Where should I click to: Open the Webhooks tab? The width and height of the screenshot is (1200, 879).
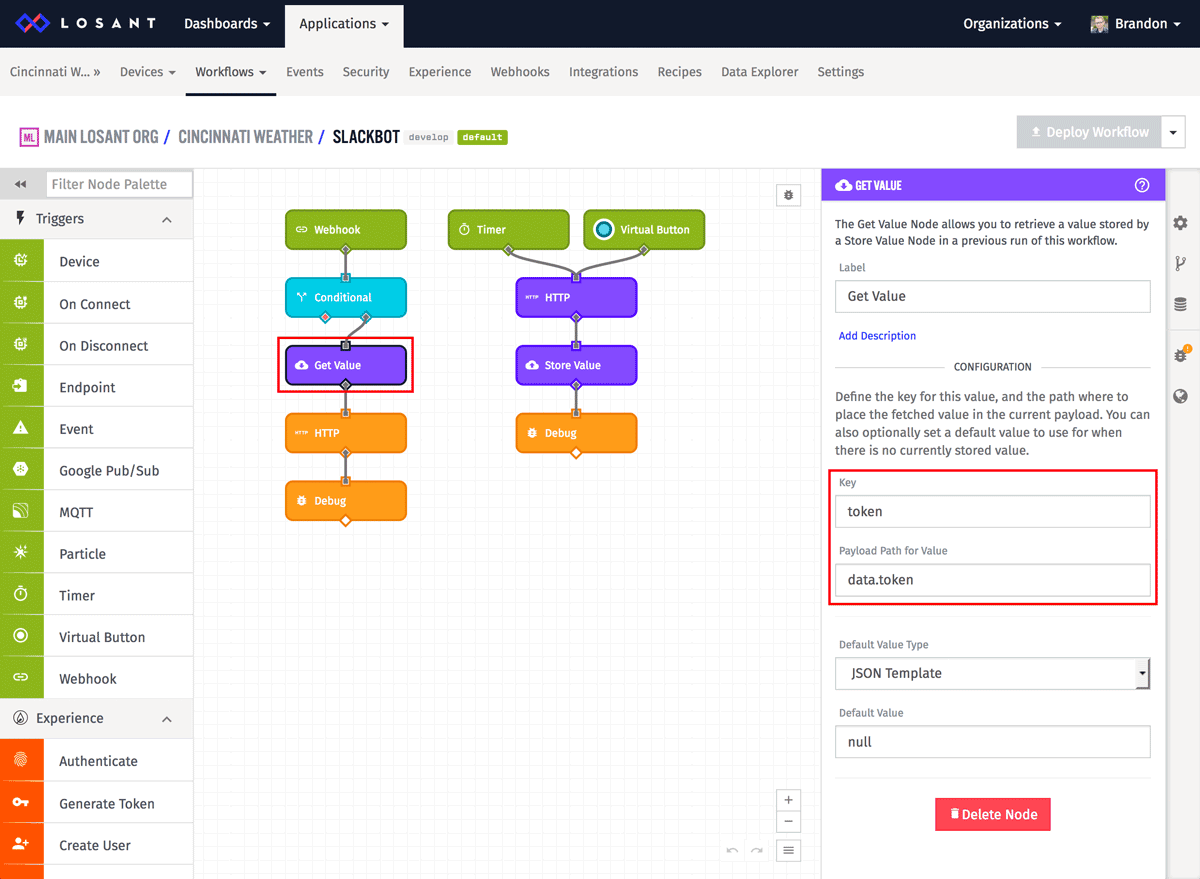(520, 72)
